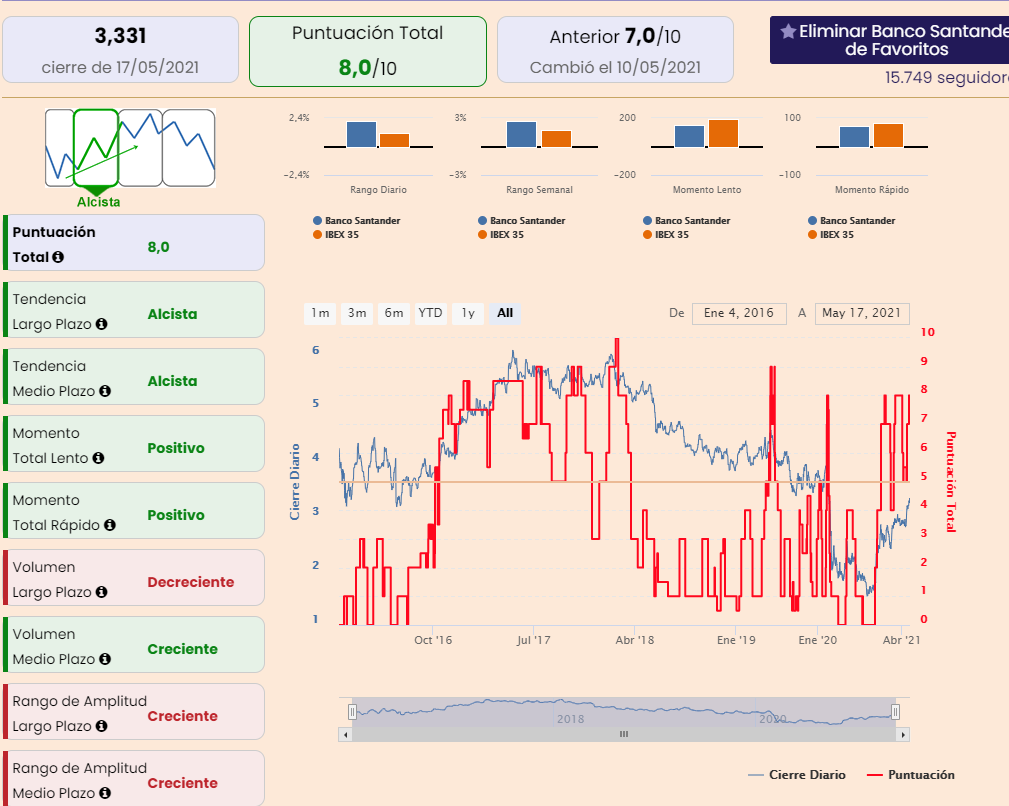Click info icon beside Tendencia Largo Plazo
The height and width of the screenshot is (806, 1009).
pos(101,324)
